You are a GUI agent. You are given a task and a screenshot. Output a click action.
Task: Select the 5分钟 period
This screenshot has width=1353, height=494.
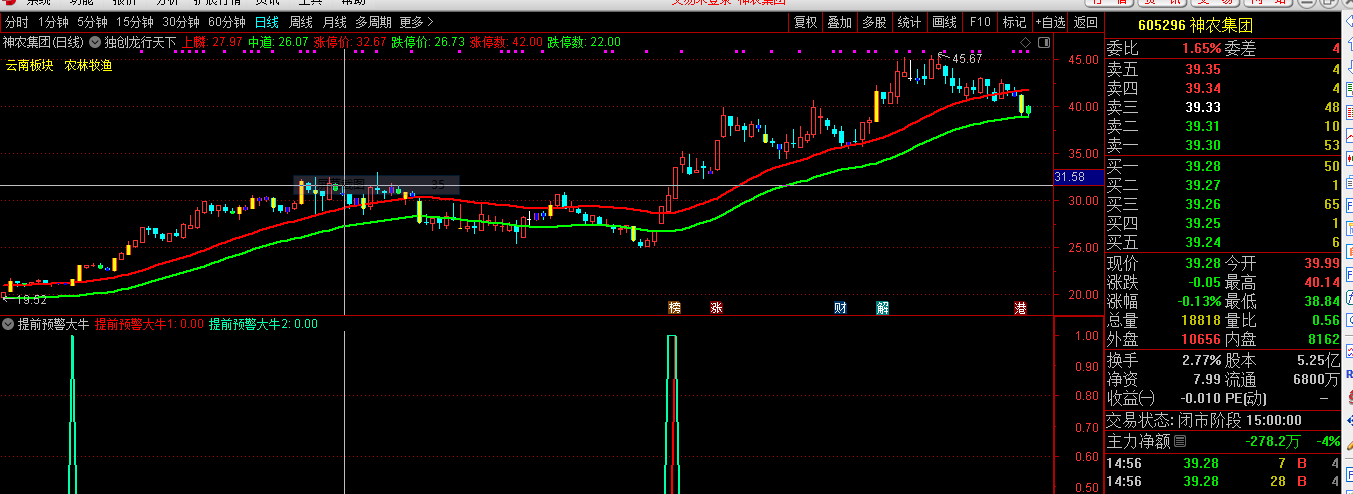[92, 22]
